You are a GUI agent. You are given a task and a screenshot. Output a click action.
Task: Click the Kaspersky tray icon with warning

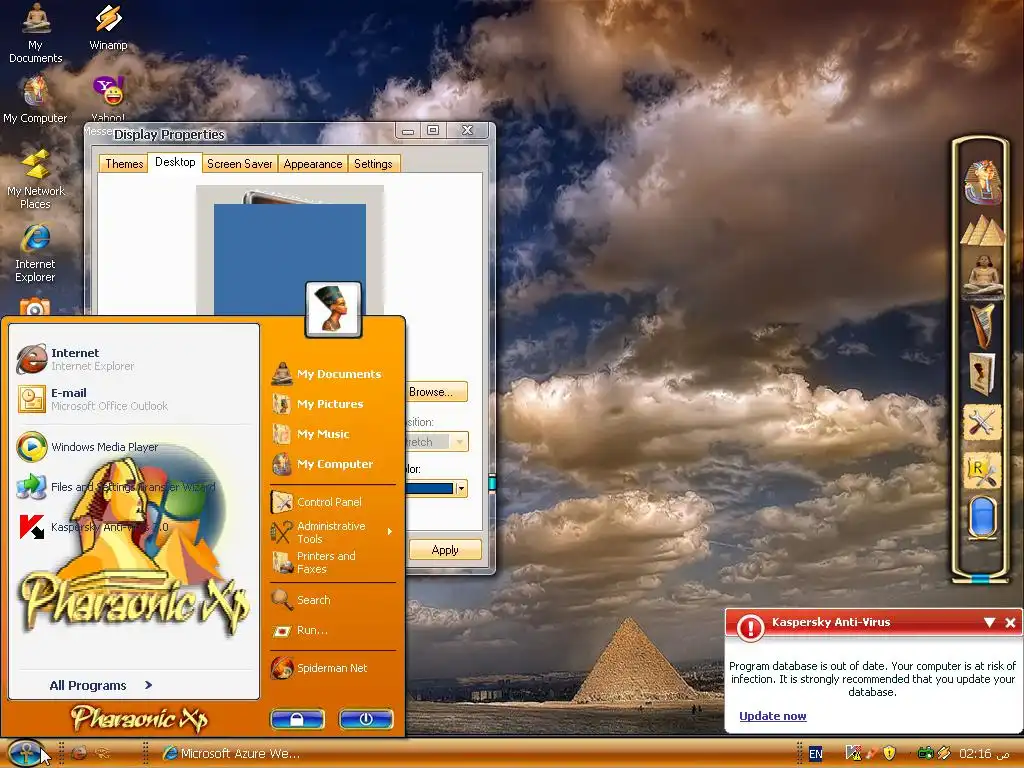[x=853, y=753]
